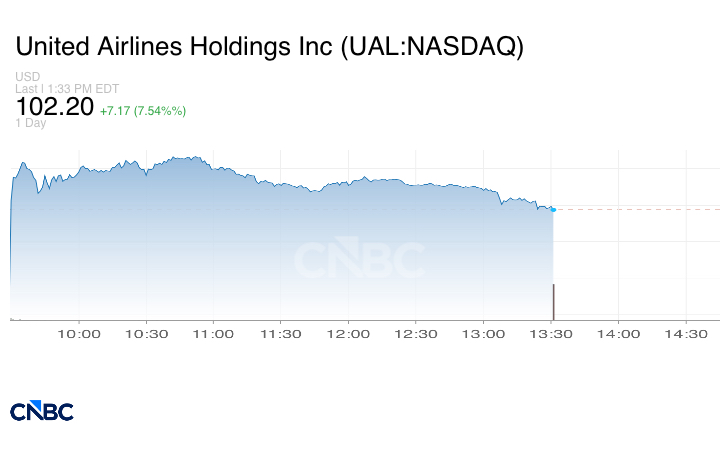The image size is (720, 450).
Task: Click the United Airlines Holdings Inc title
Action: (269, 47)
